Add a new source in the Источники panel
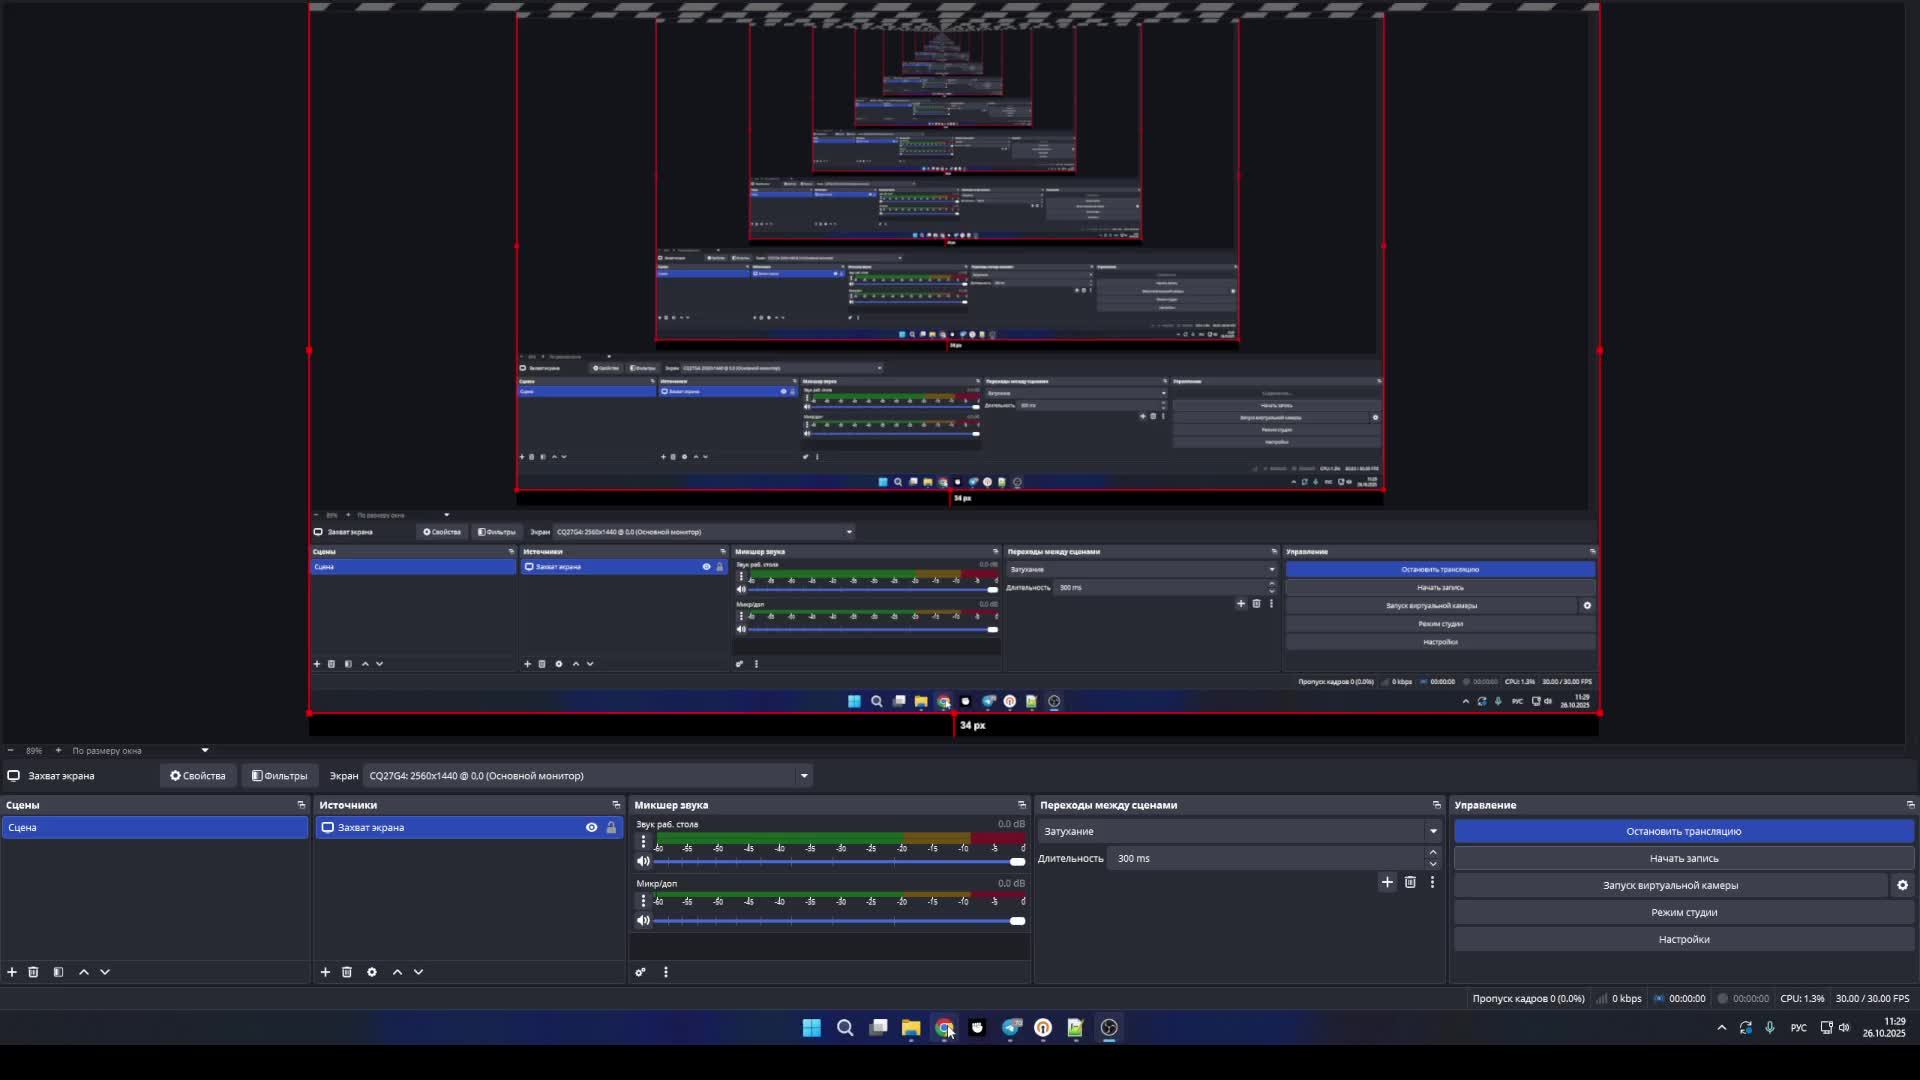Viewport: 1920px width, 1080px height. coord(325,972)
